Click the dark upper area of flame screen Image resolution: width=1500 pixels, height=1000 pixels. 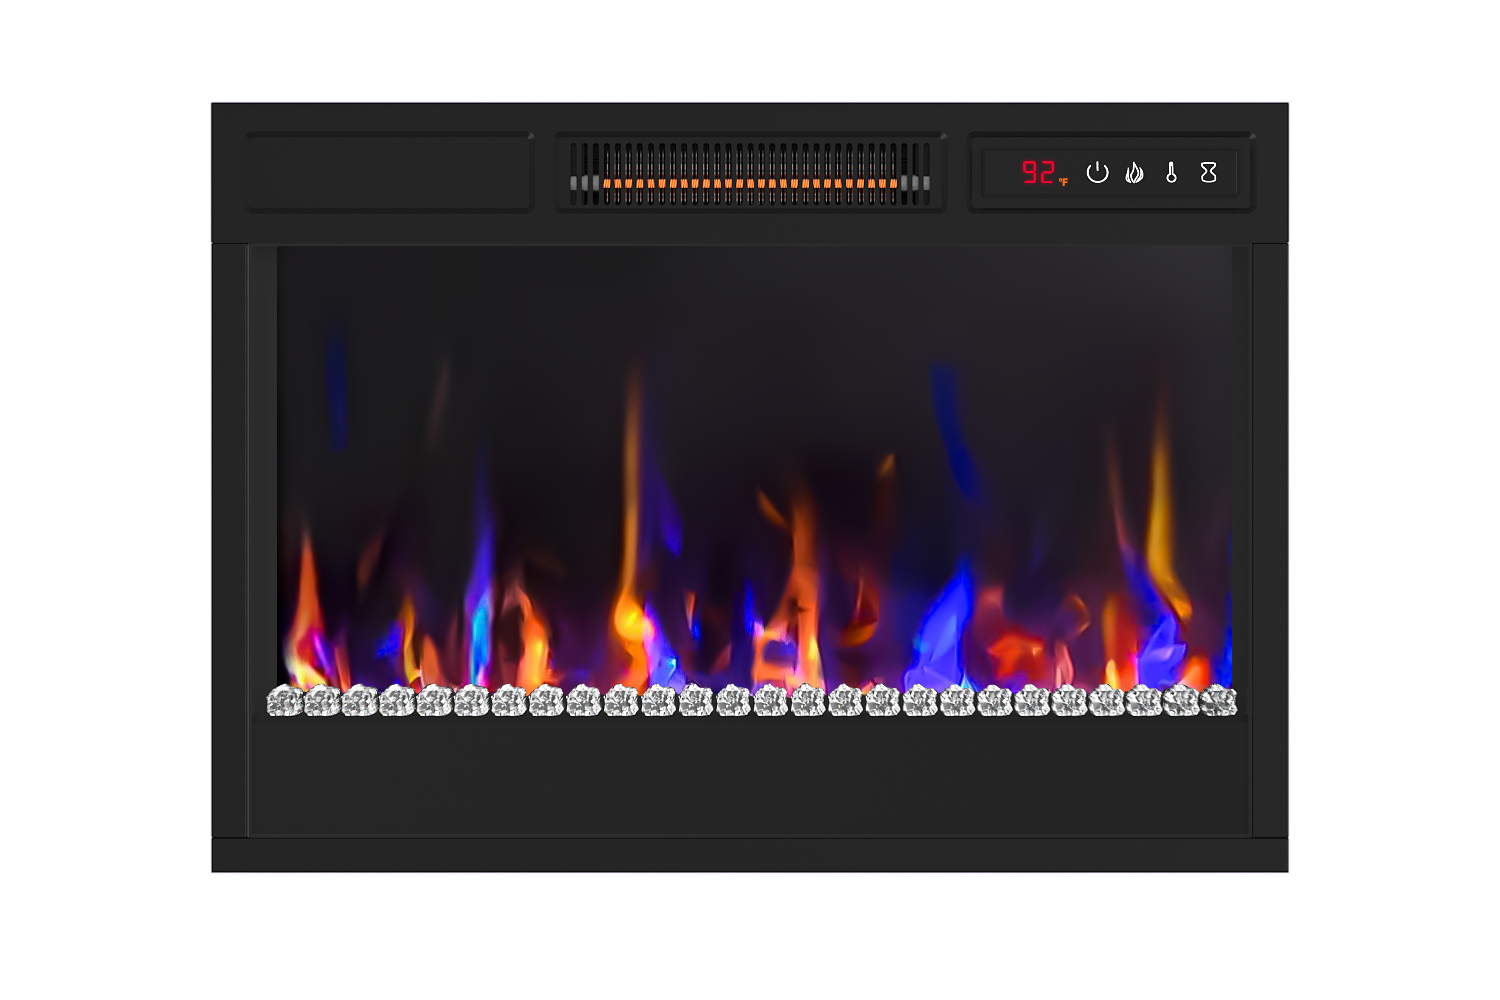pyautogui.click(x=750, y=300)
